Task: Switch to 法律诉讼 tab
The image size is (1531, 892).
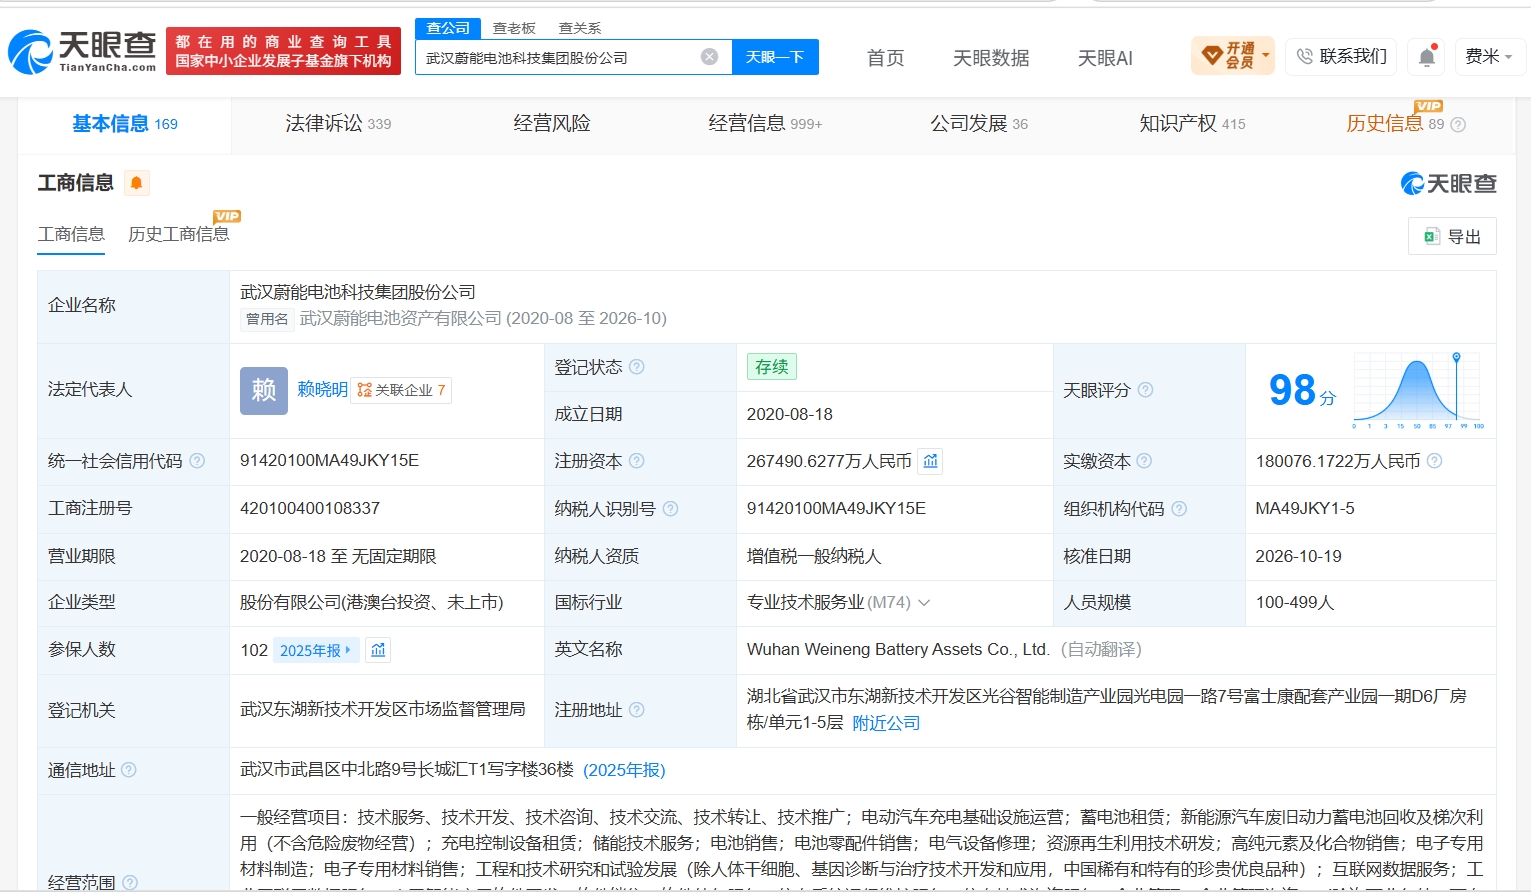Action: (x=338, y=123)
